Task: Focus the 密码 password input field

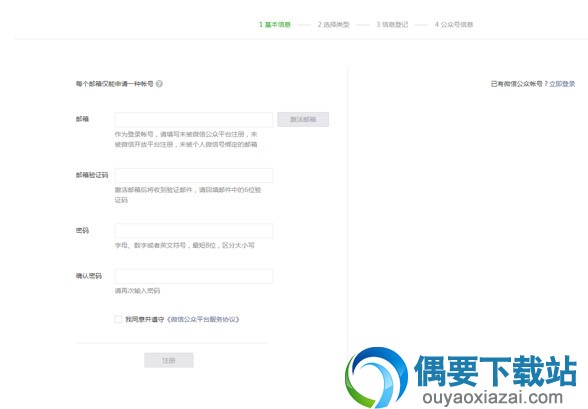Action: coord(194,231)
